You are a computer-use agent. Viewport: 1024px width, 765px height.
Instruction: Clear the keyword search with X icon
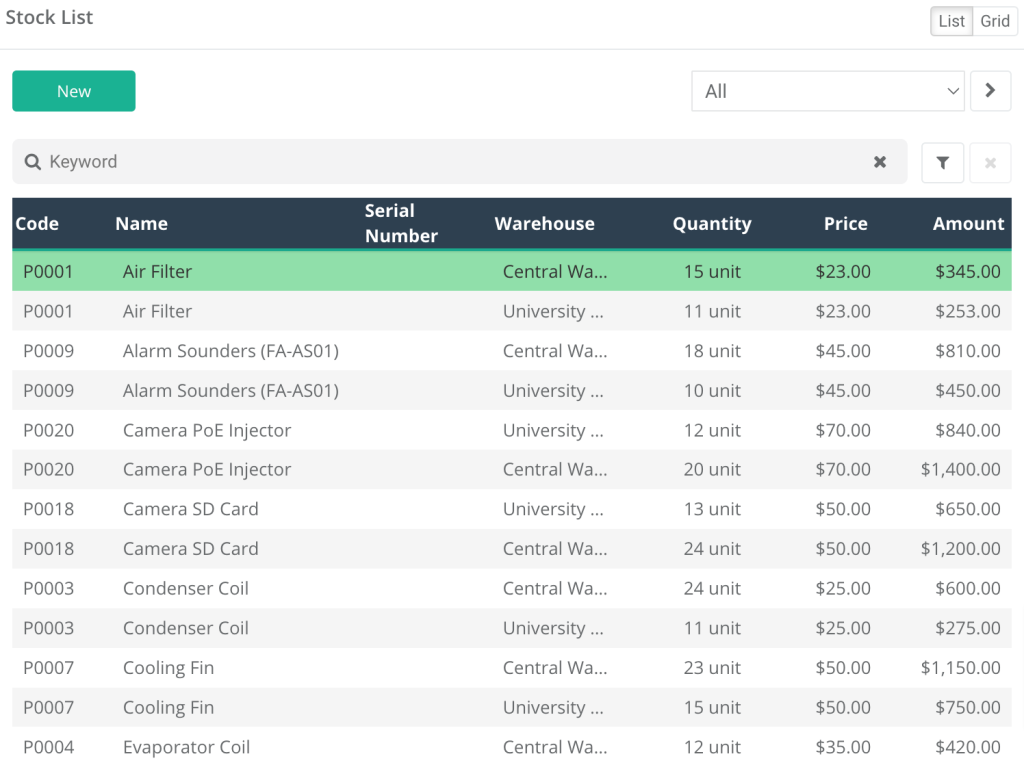pos(880,162)
